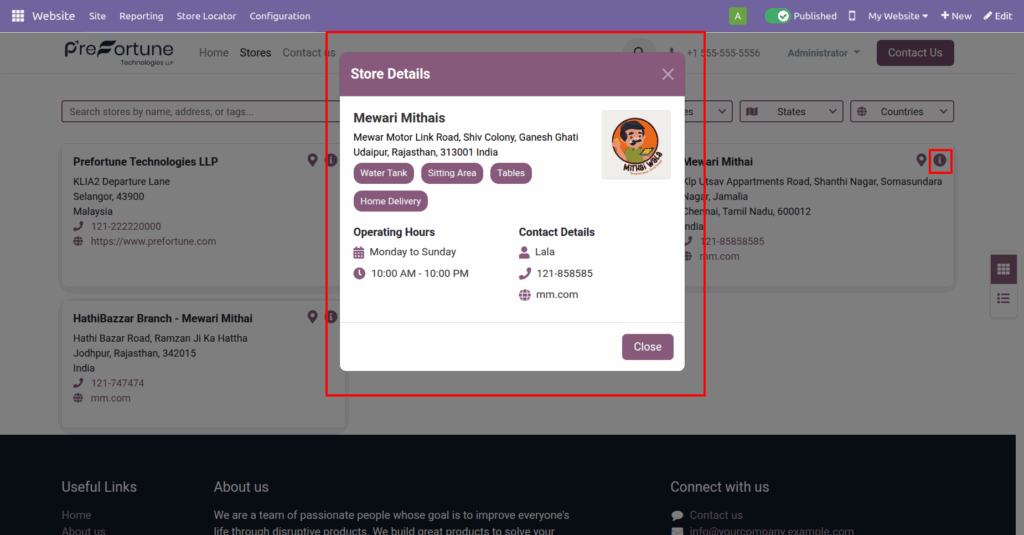
Task: Open the States filter dropdown
Action: [x=791, y=112]
